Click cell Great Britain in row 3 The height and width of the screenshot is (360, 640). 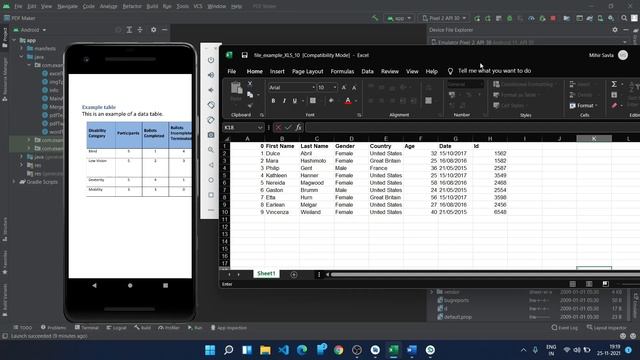(385, 161)
